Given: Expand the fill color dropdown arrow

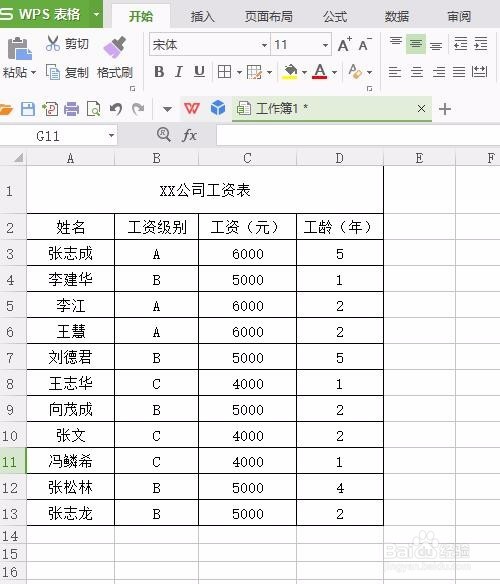Looking at the screenshot, I should coord(304,72).
